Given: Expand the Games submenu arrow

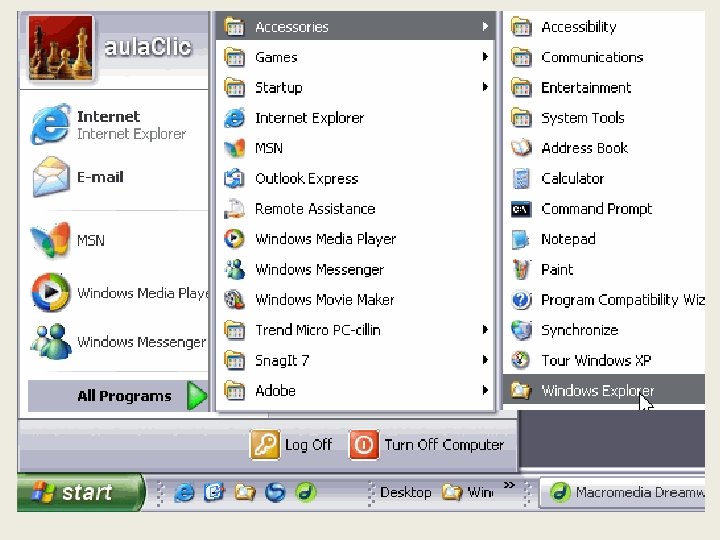Looking at the screenshot, I should (x=485, y=57).
